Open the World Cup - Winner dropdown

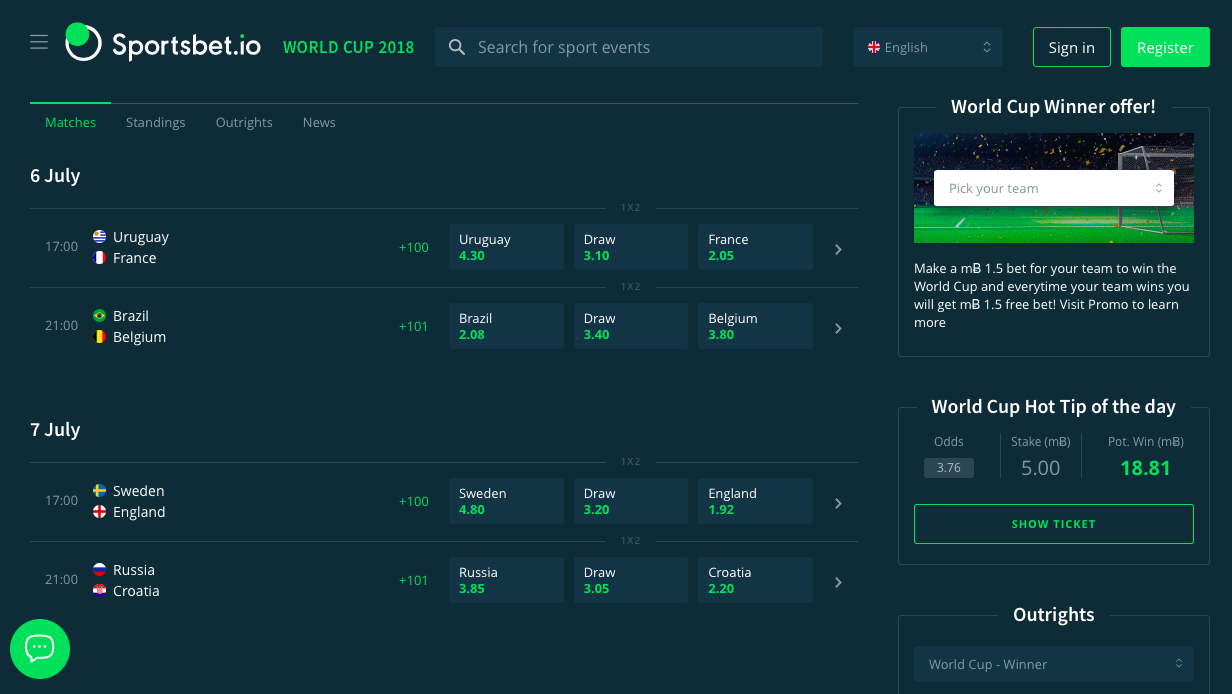click(1054, 664)
